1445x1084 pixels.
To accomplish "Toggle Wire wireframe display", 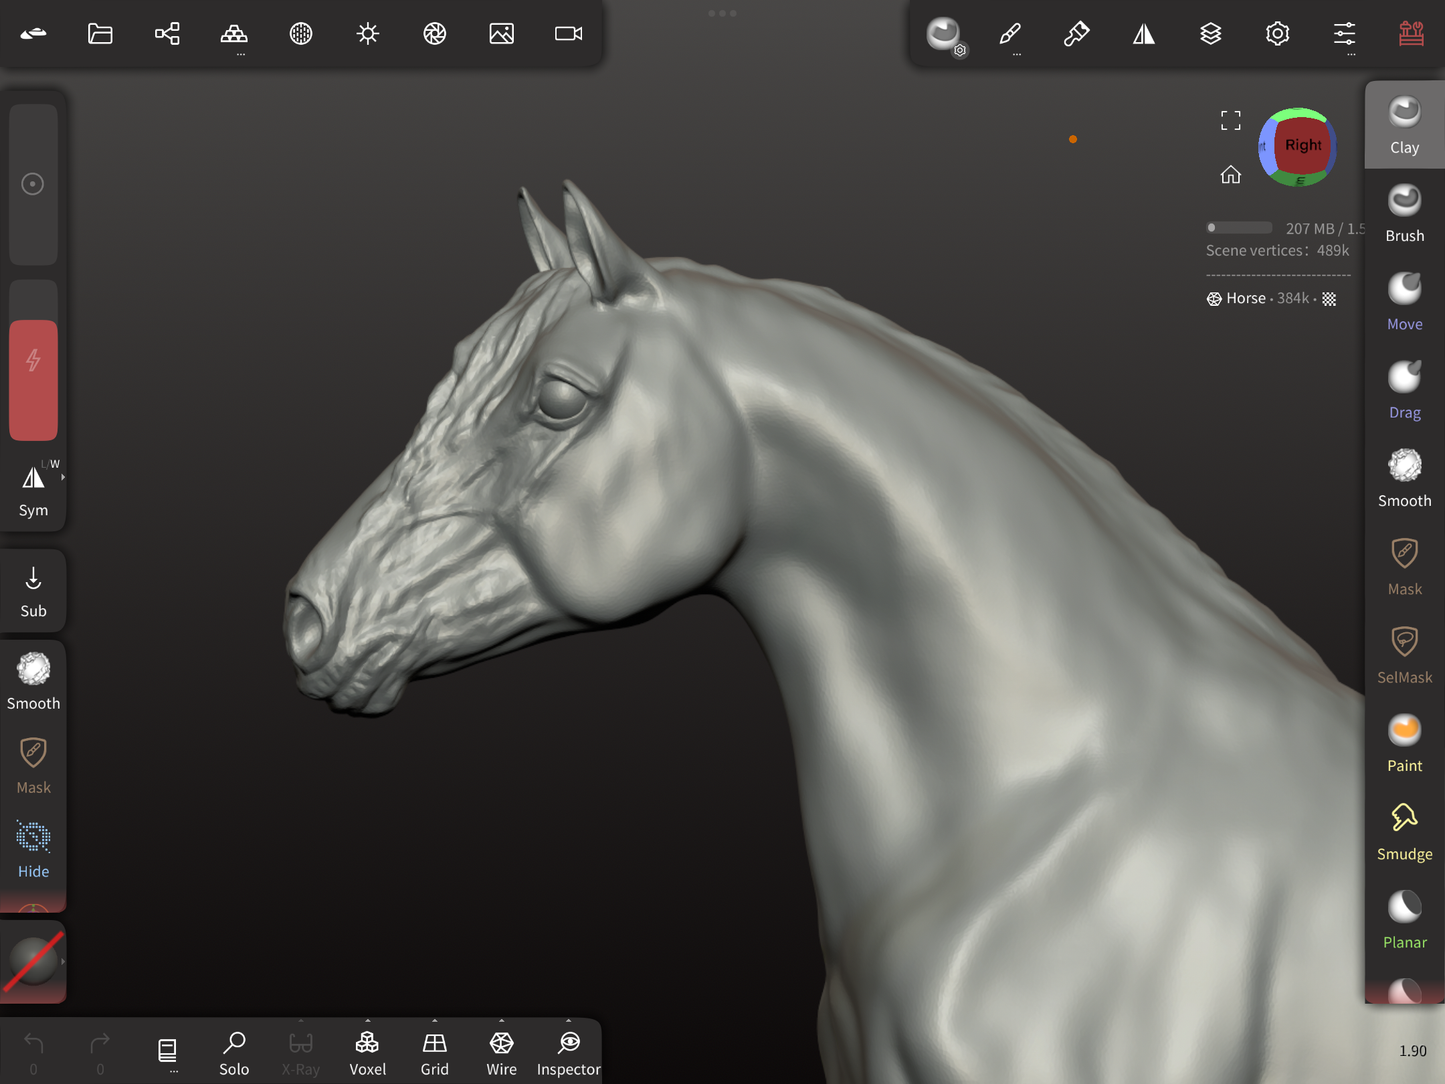I will click(501, 1052).
